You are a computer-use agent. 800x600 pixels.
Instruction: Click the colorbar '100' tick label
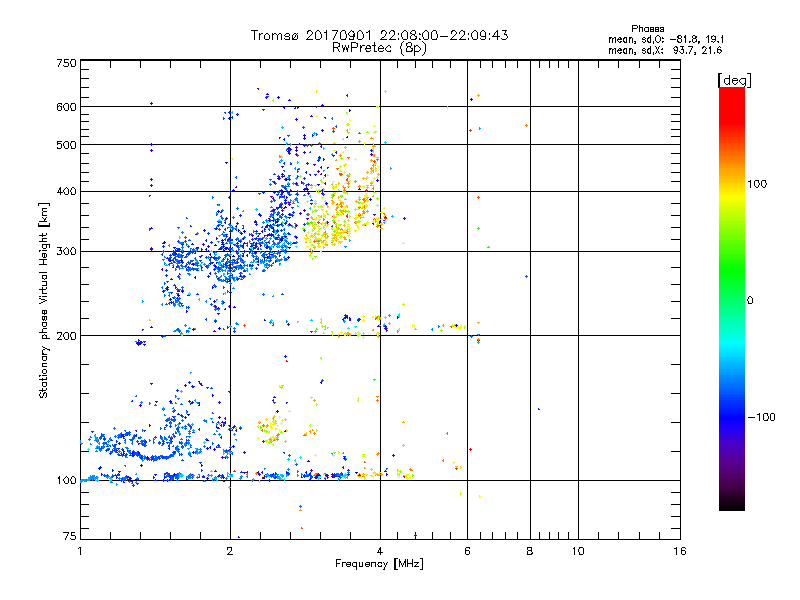757,184
